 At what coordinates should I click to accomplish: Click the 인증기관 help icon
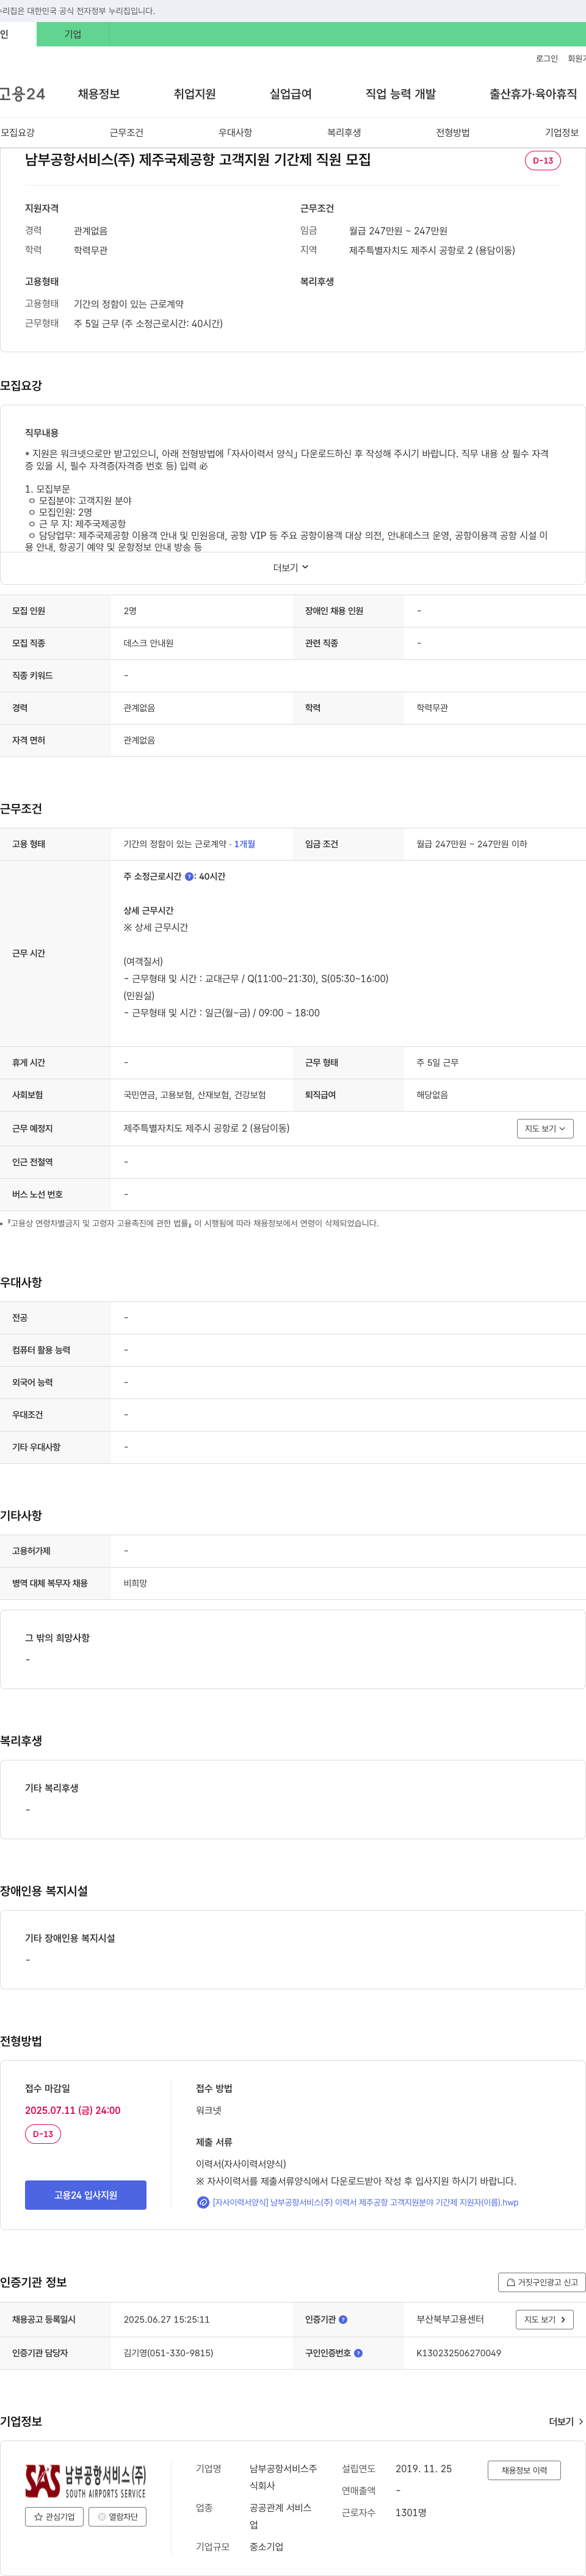343,2319
